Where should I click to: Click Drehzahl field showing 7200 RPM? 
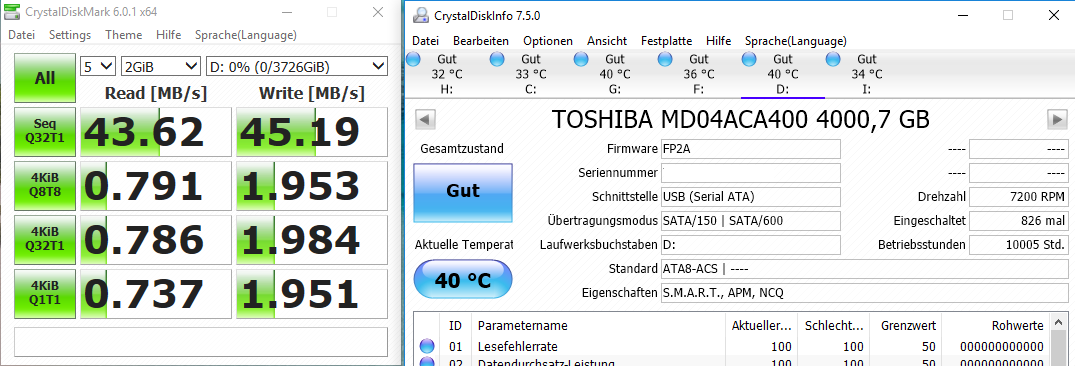(1019, 197)
